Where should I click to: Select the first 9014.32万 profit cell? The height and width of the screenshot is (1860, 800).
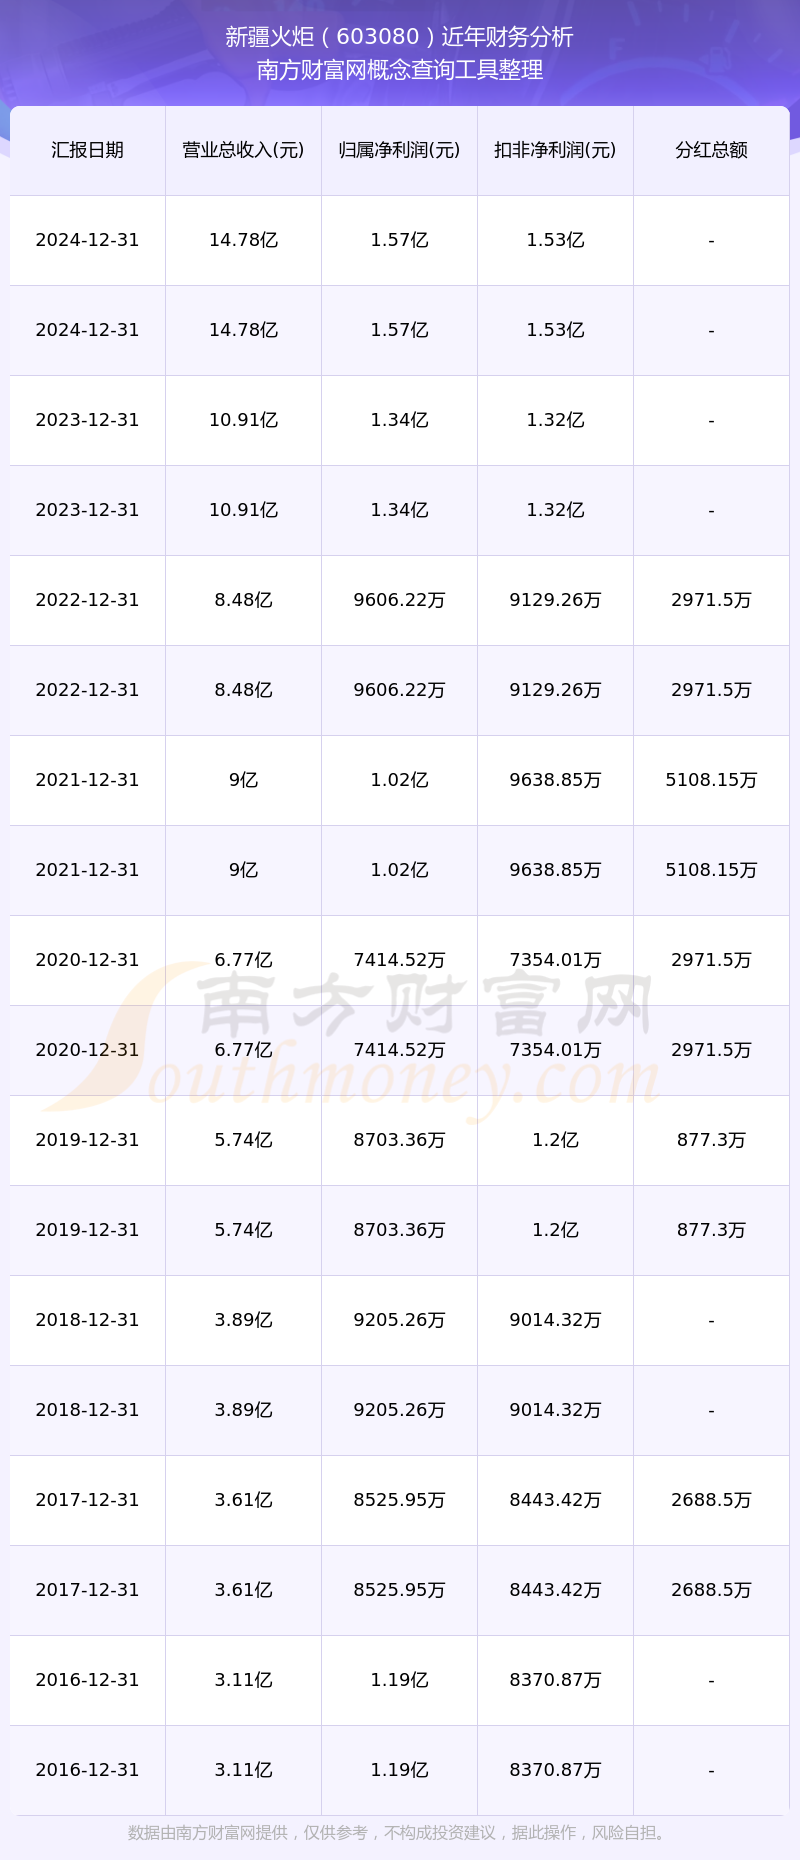(555, 1320)
